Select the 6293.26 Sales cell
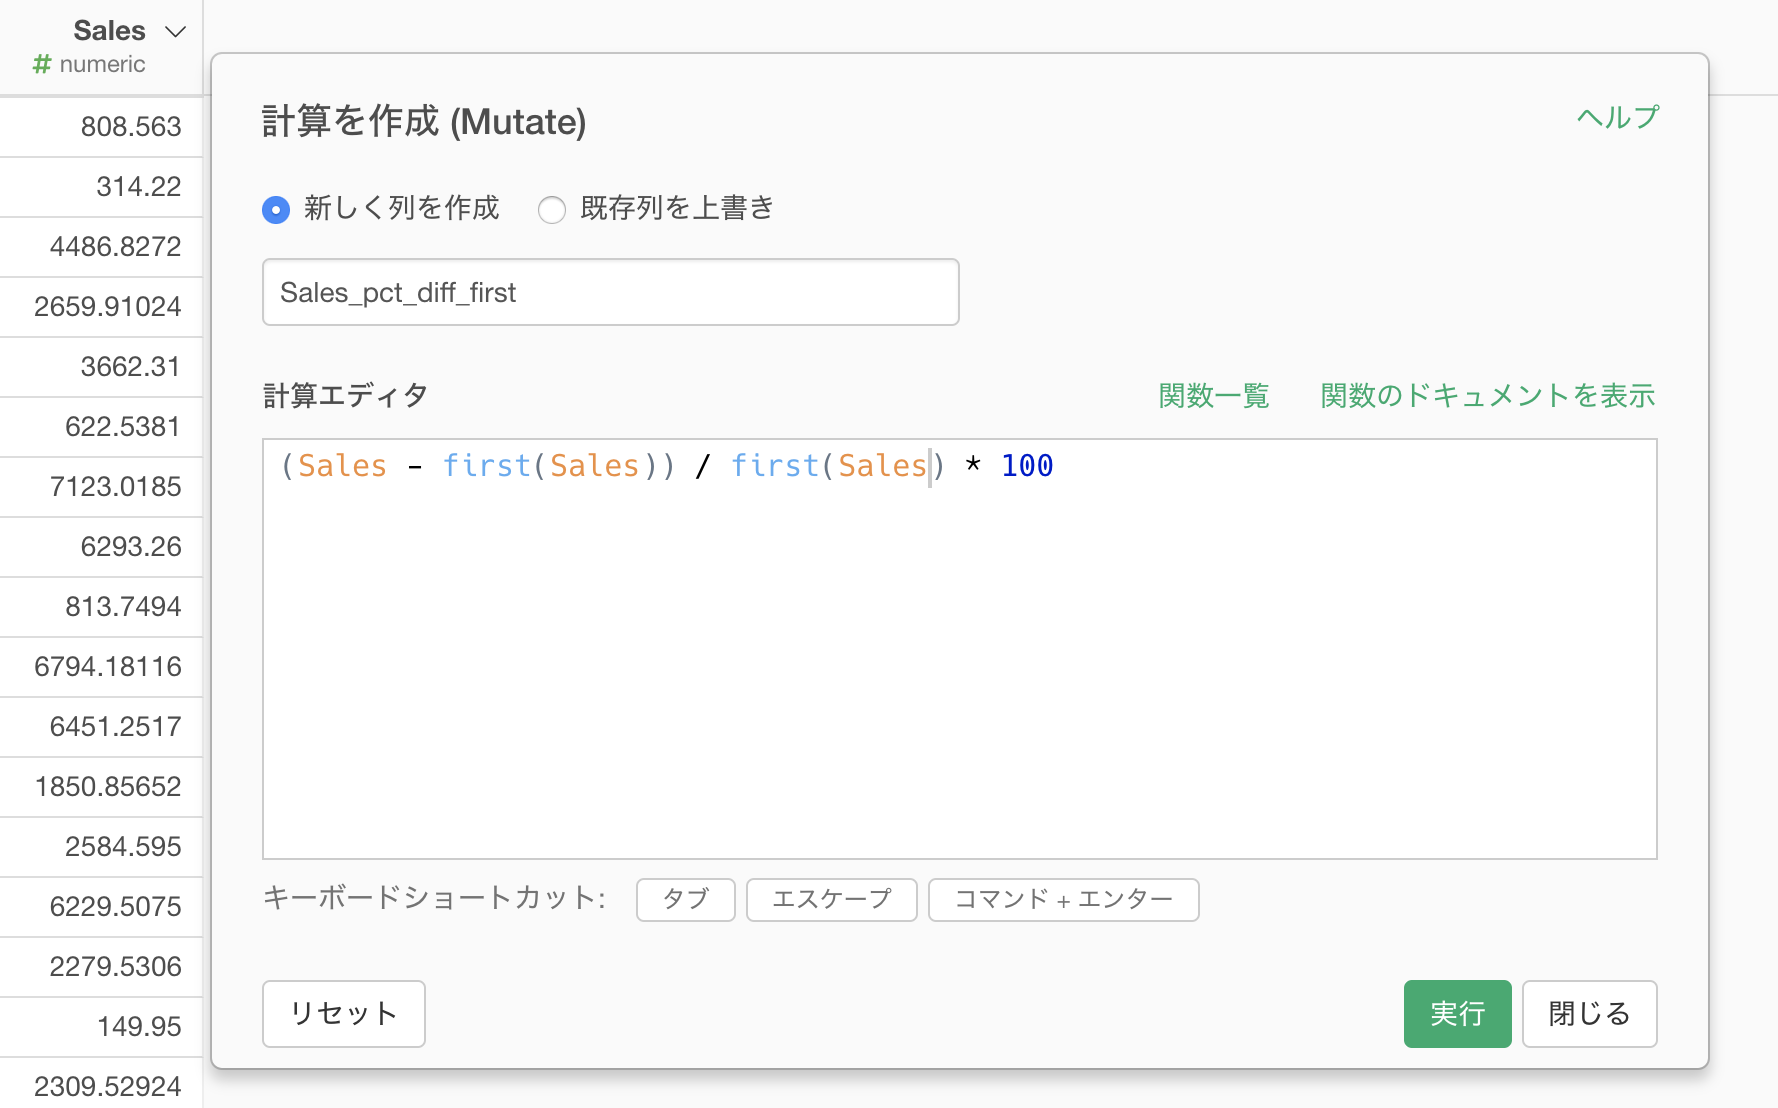Image resolution: width=1778 pixels, height=1108 pixels. tap(101, 547)
